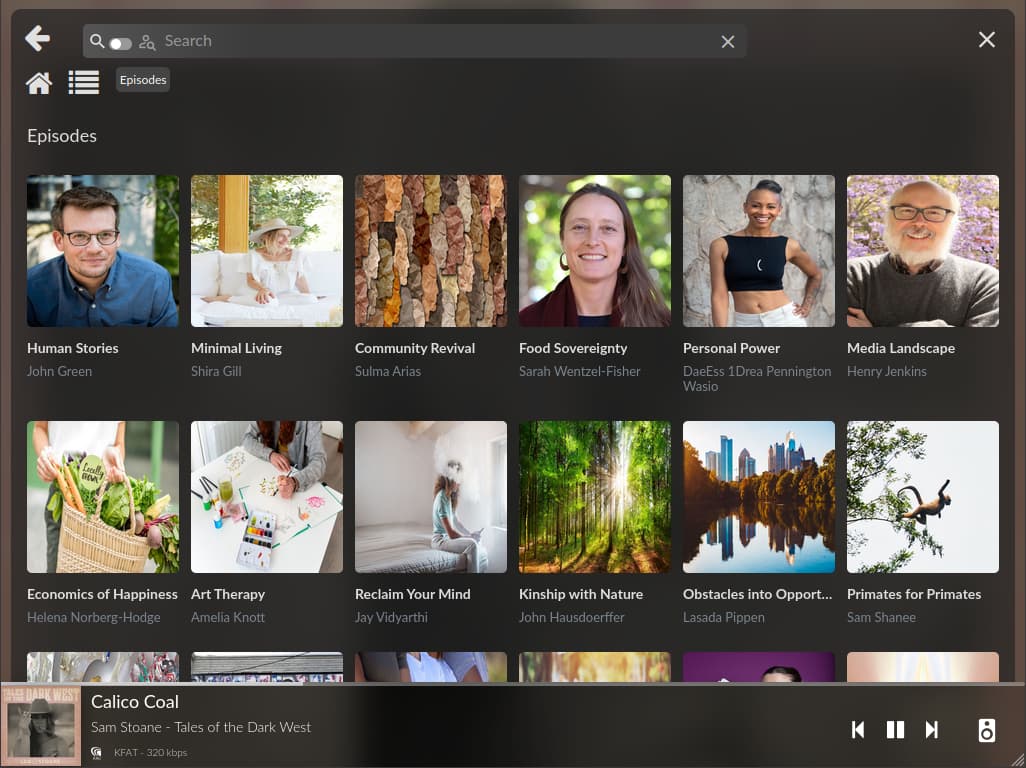Image resolution: width=1026 pixels, height=768 pixels.
Task: Open the Minimal Living episode title
Action: [236, 348]
